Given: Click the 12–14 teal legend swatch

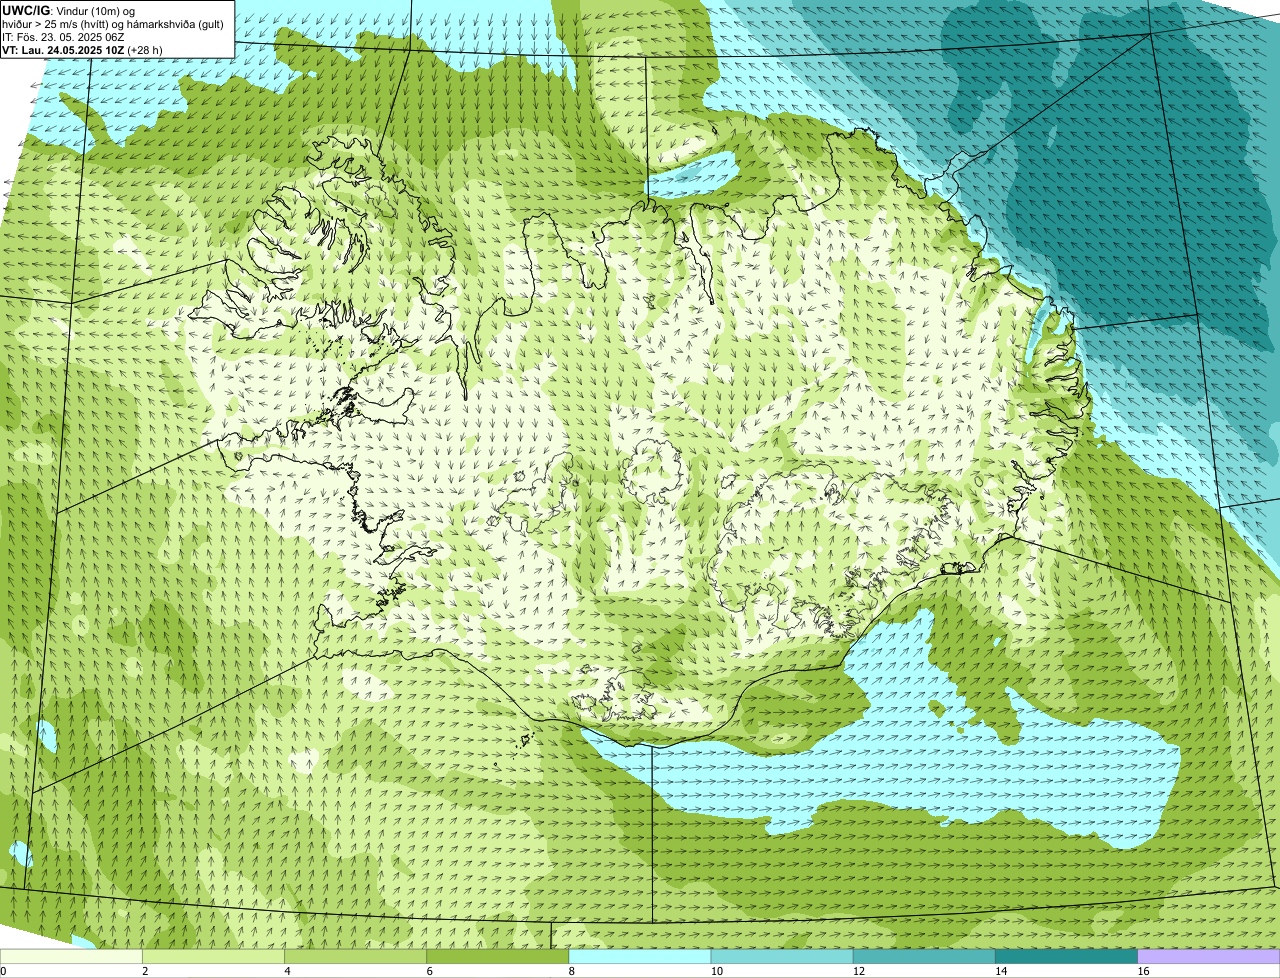Looking at the screenshot, I should (924, 957).
